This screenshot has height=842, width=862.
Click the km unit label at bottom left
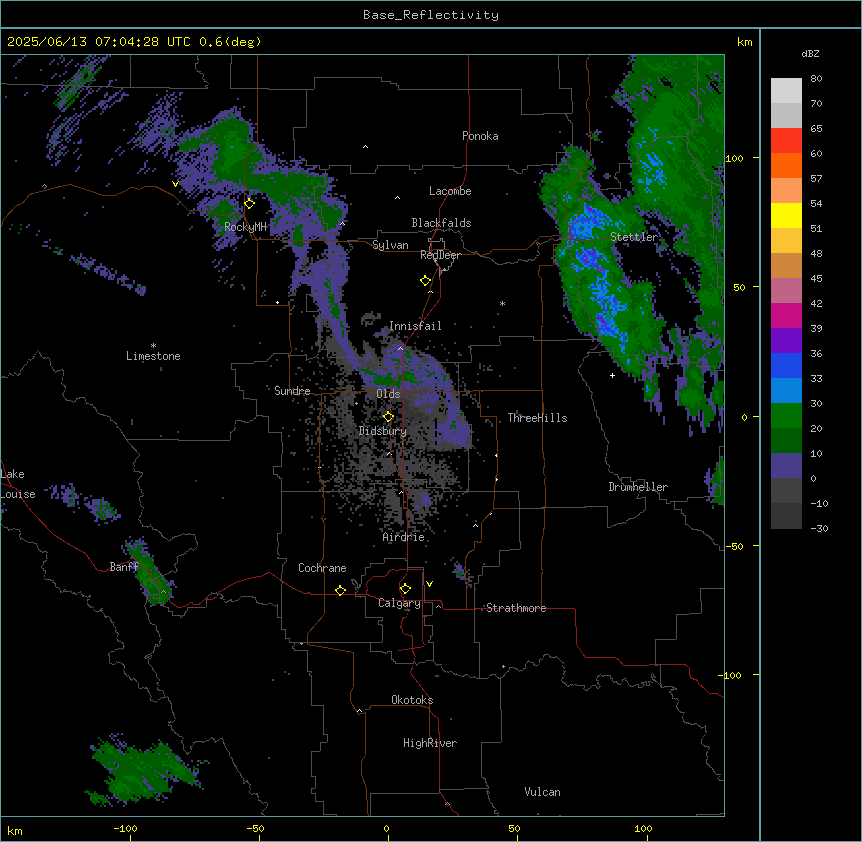pos(15,830)
